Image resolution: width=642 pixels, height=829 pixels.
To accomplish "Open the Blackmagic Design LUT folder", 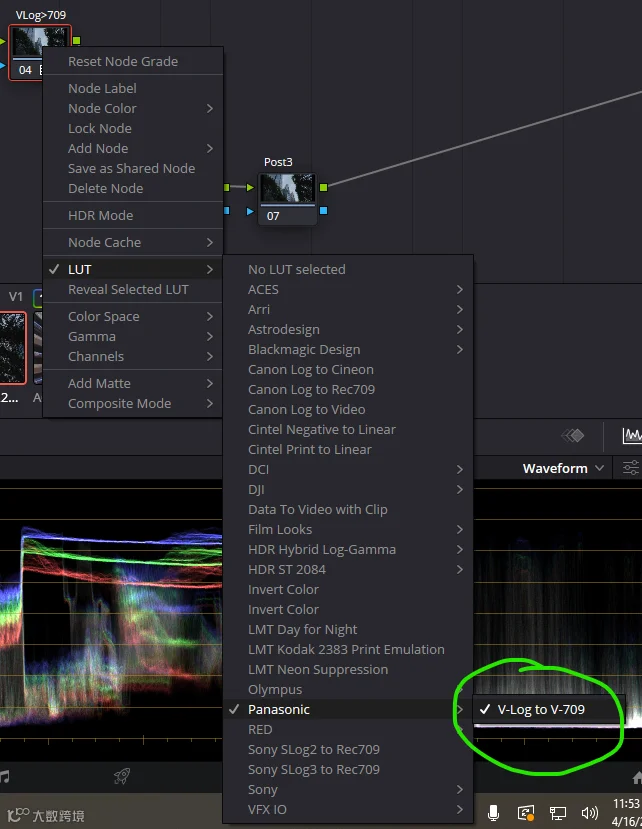I will click(347, 350).
